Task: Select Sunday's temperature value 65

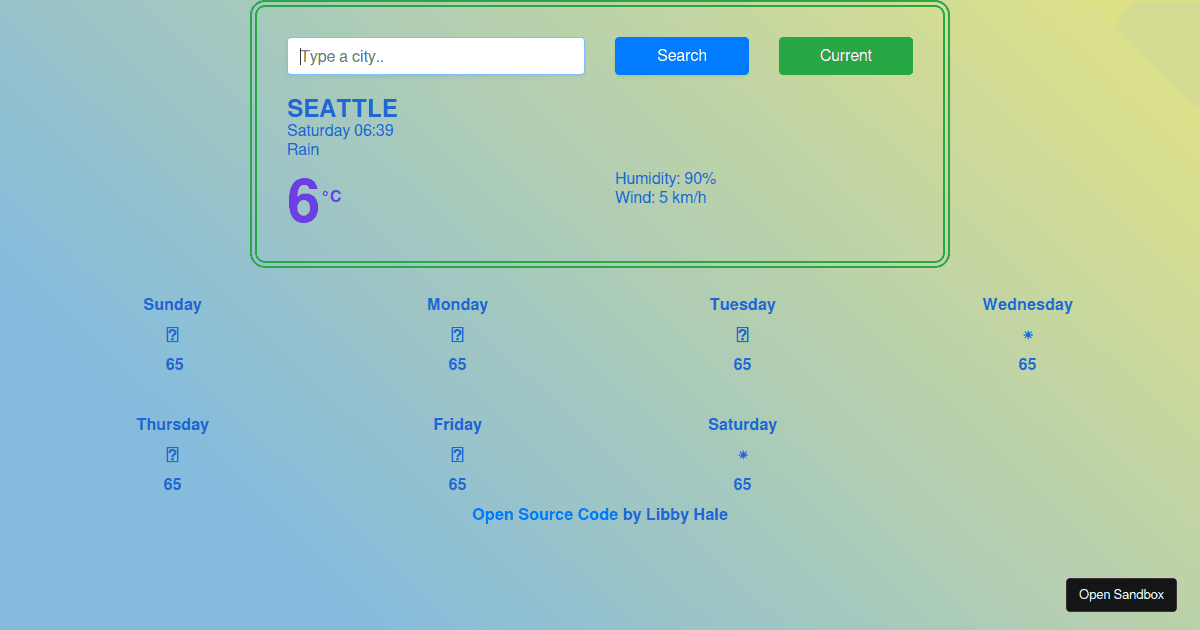Action: point(173,364)
